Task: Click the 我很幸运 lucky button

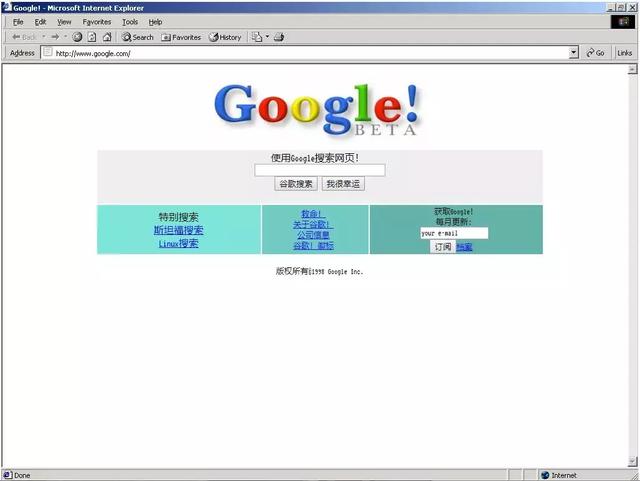Action: (343, 184)
